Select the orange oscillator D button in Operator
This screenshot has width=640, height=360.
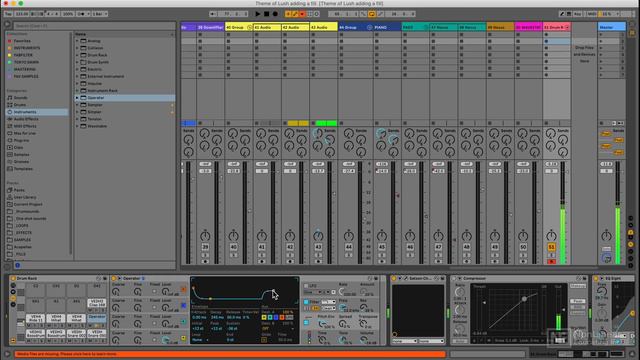tap(183, 289)
